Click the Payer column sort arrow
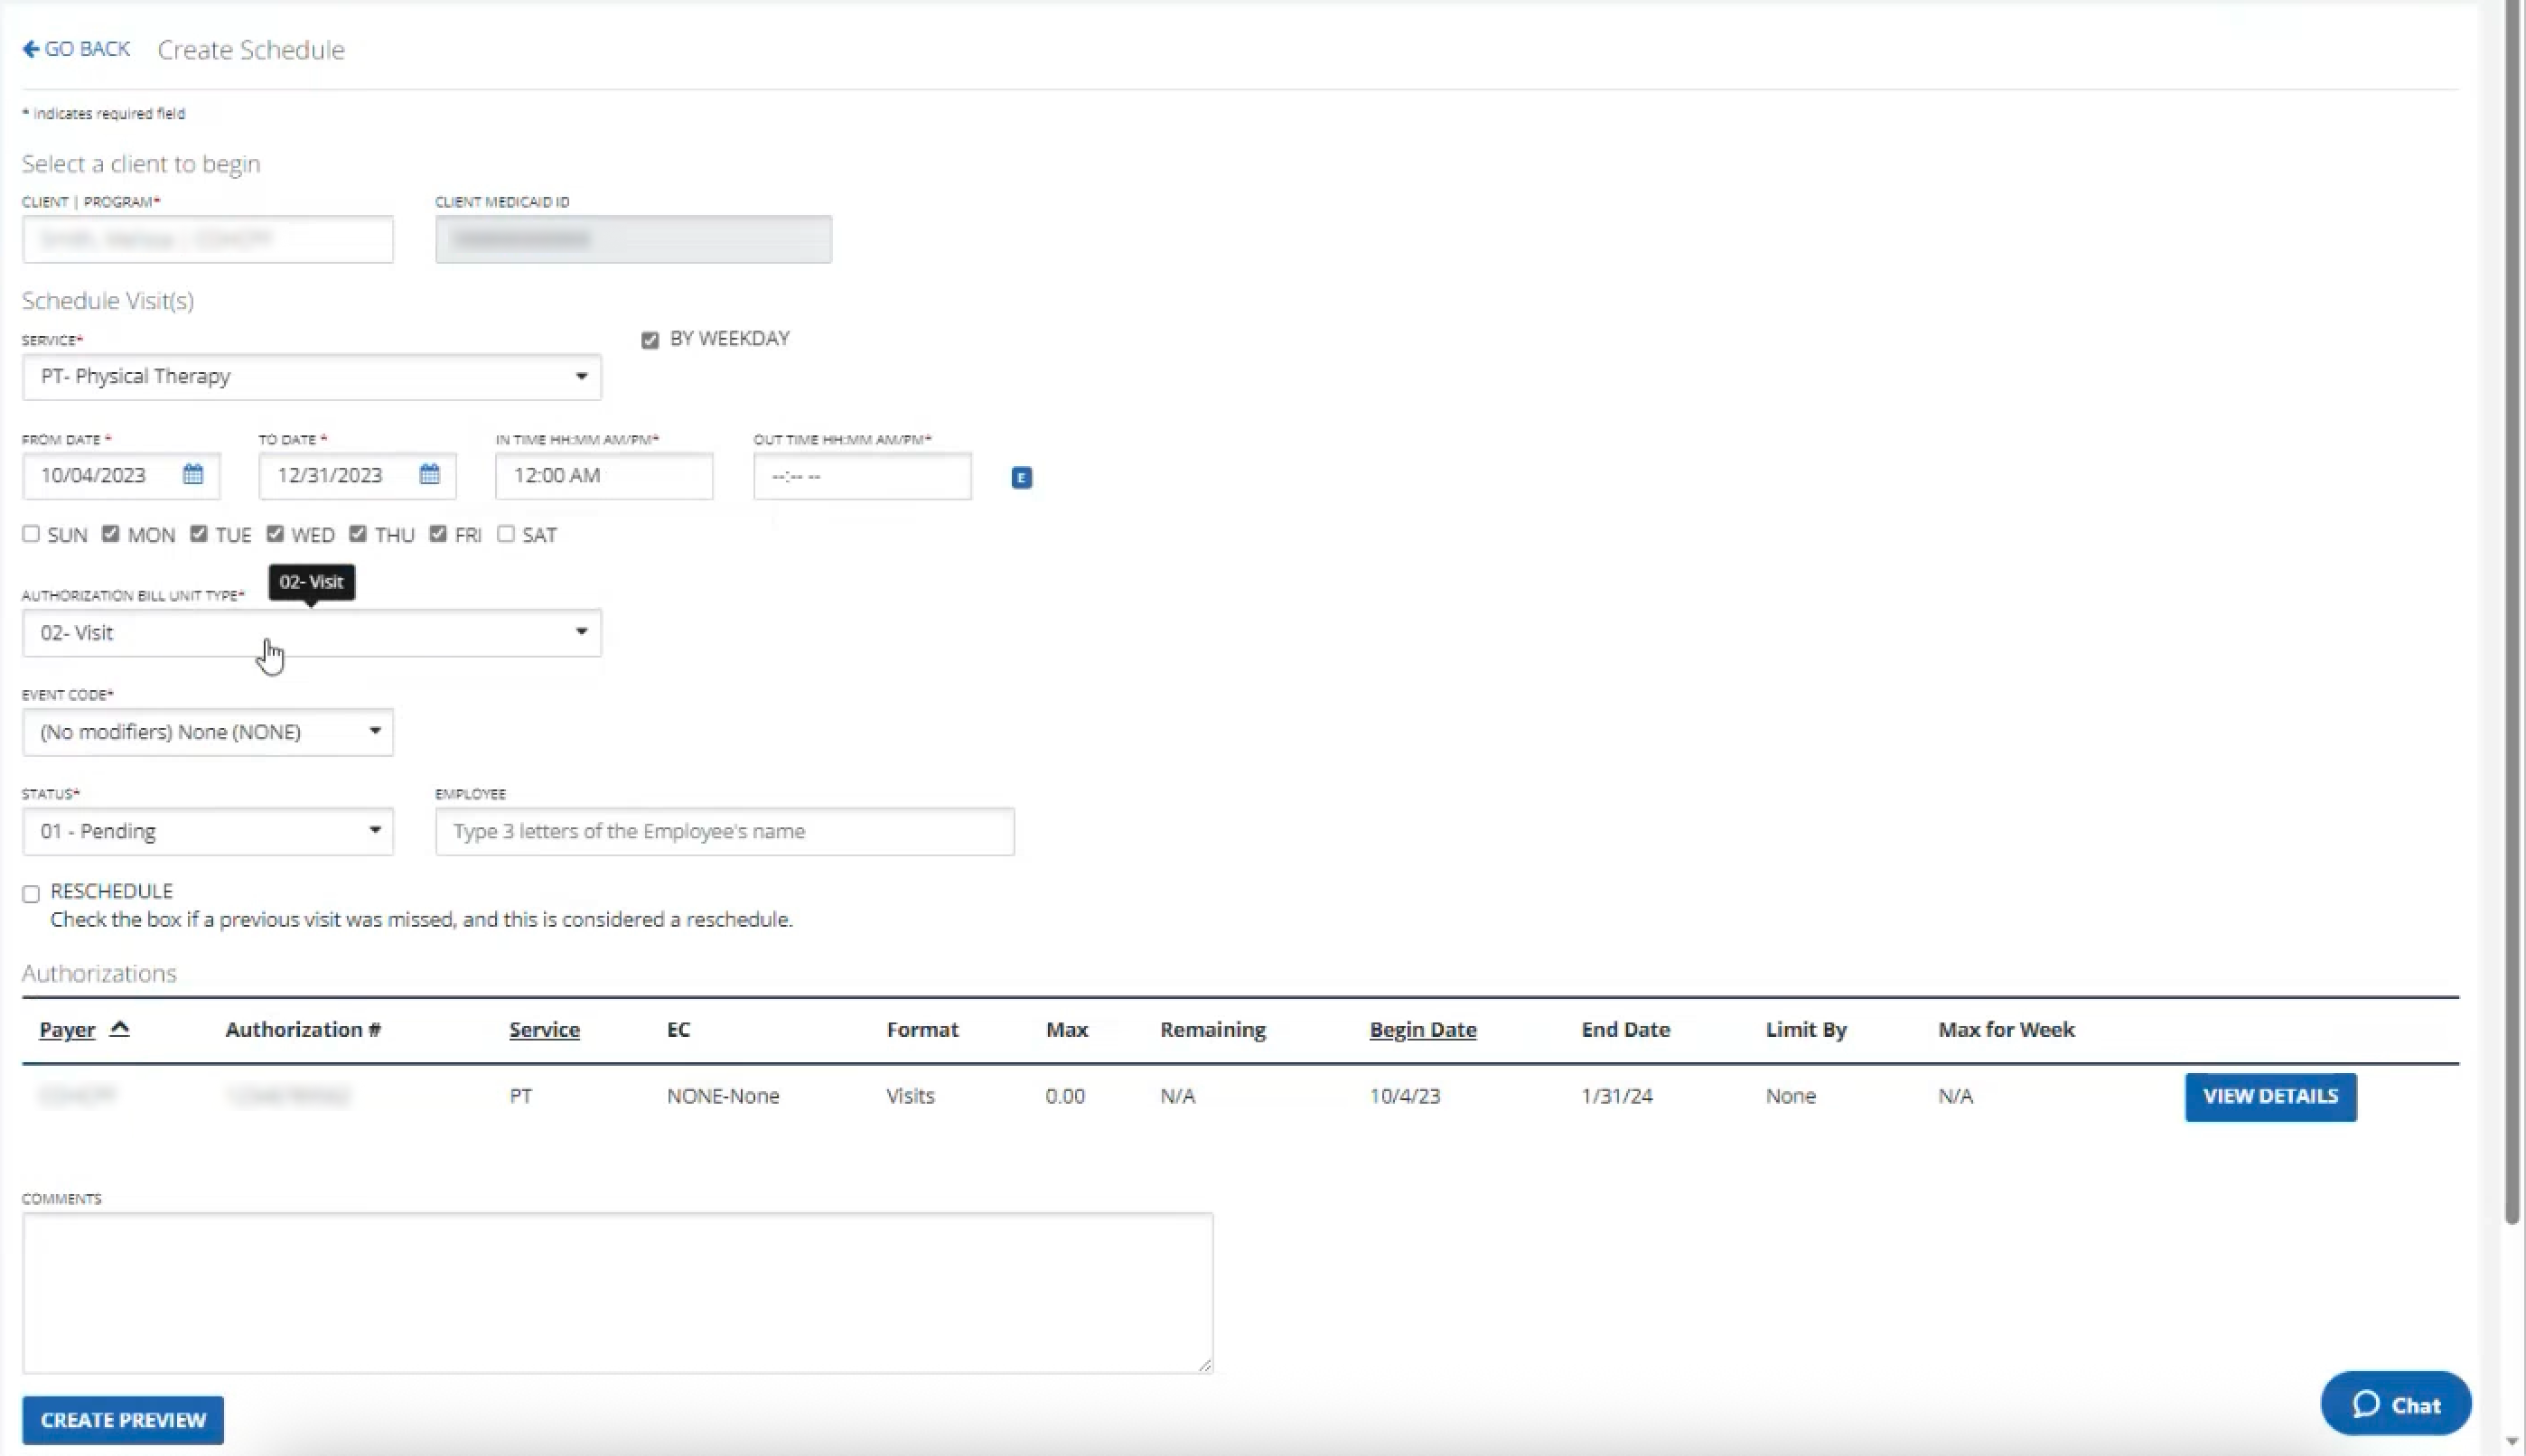The width and height of the screenshot is (2526, 1456). [119, 1028]
